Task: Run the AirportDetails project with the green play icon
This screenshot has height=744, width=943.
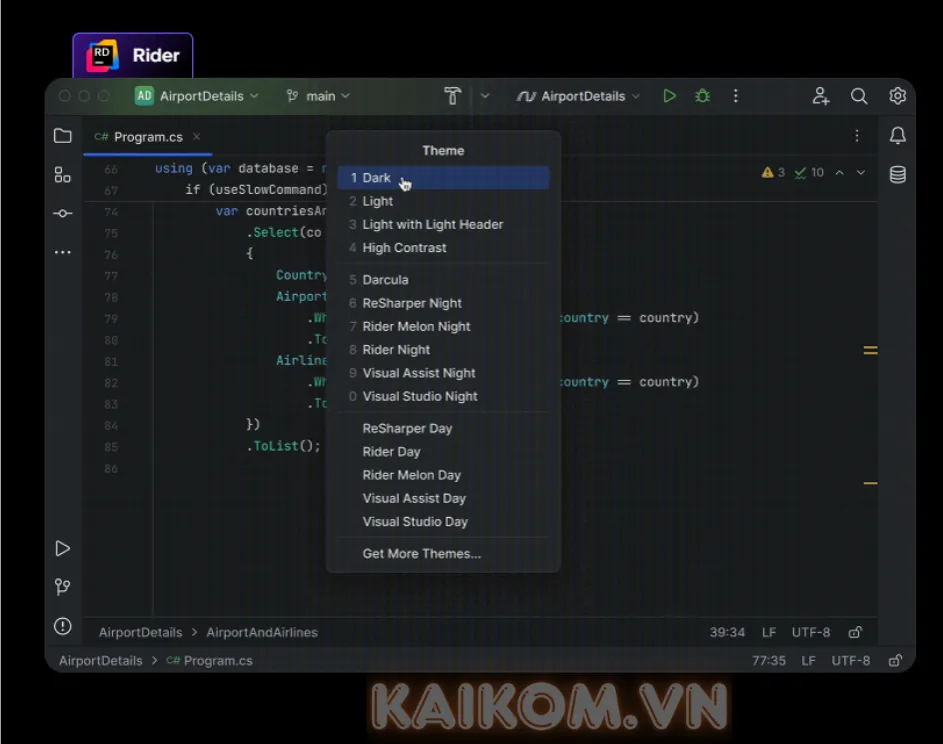Action: point(668,96)
